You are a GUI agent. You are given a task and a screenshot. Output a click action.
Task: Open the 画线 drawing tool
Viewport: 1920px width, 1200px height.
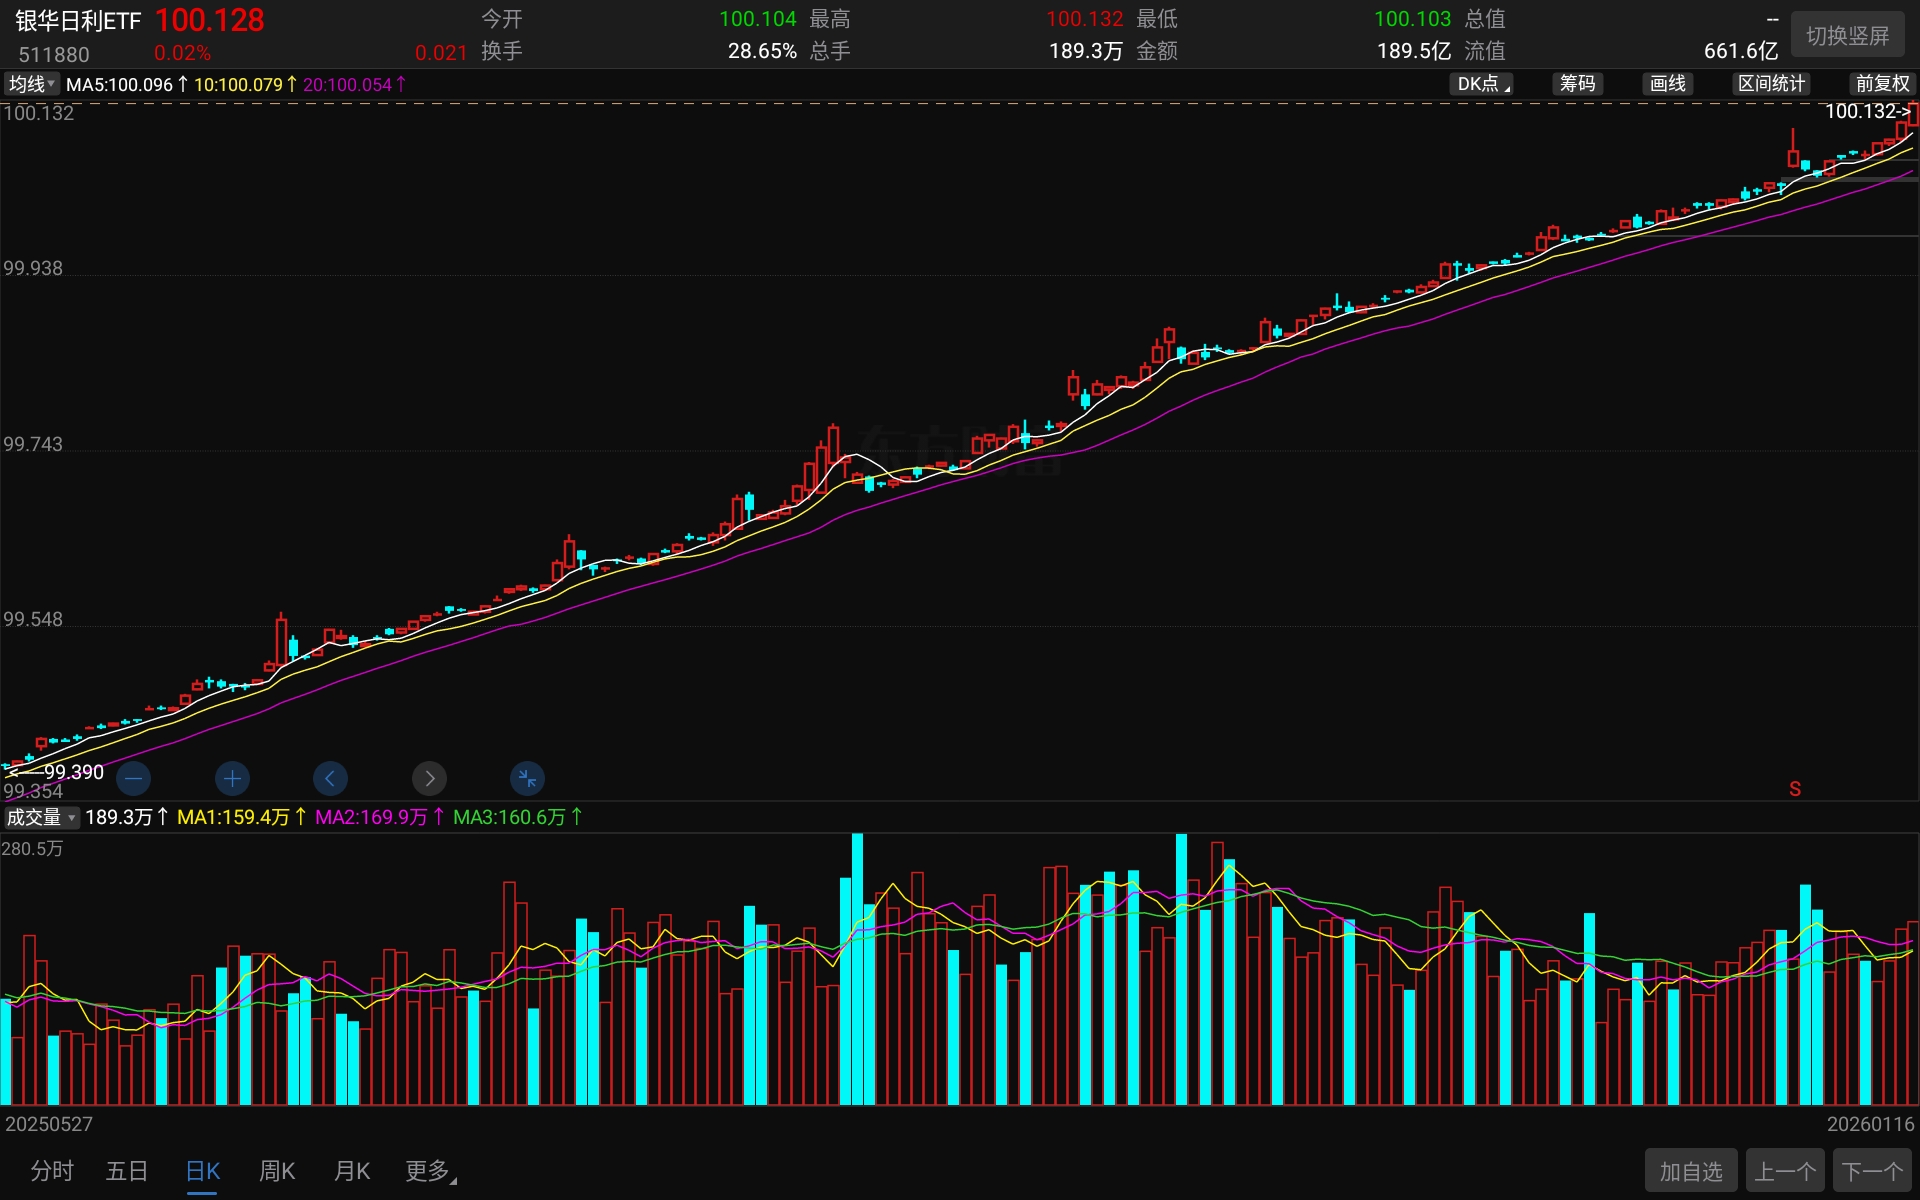1667,84
